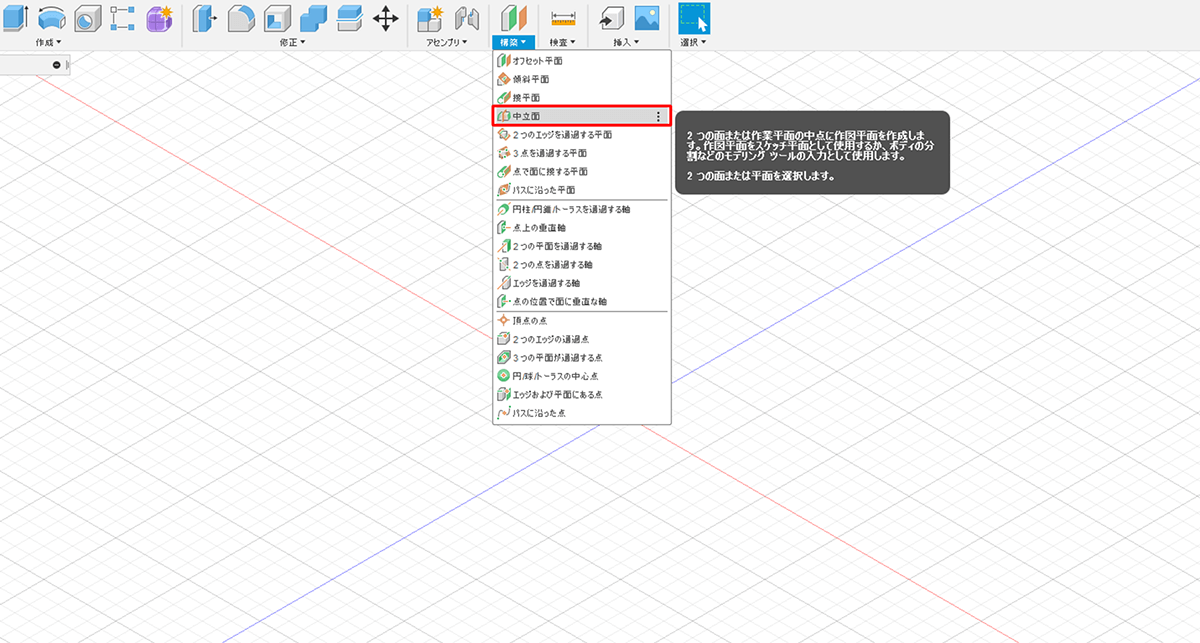Select the Fillet tool icon

240,17
